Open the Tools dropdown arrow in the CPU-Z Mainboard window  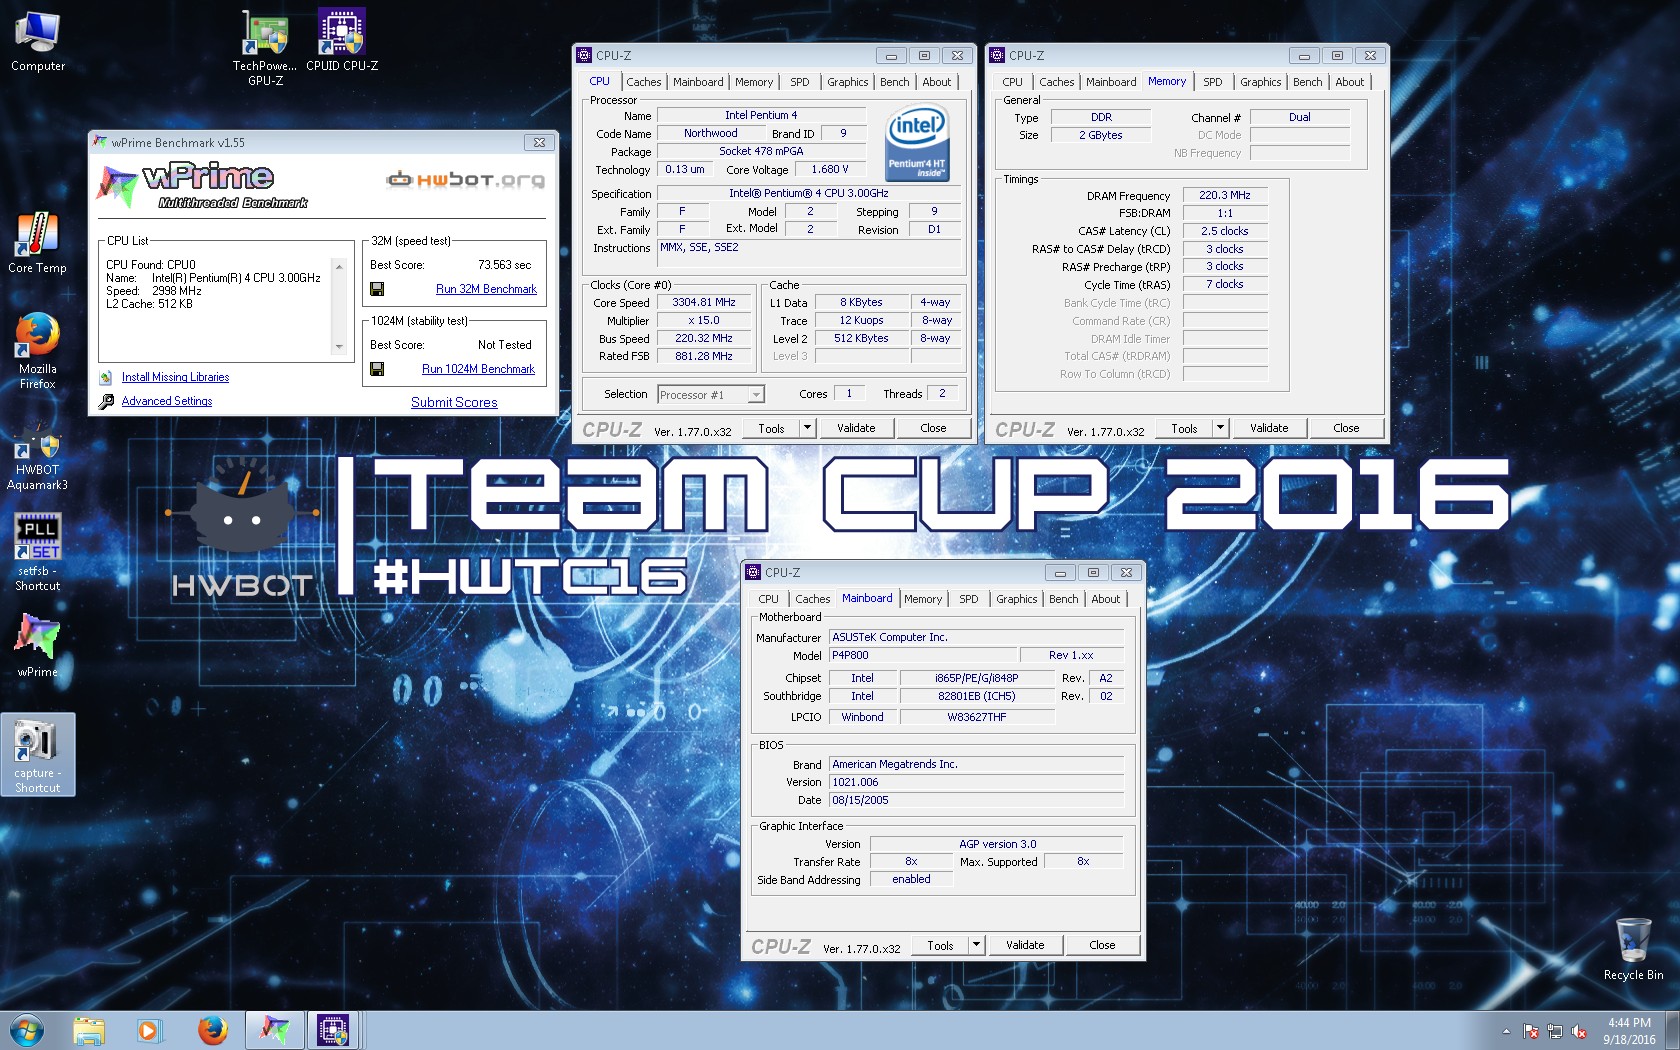point(976,945)
